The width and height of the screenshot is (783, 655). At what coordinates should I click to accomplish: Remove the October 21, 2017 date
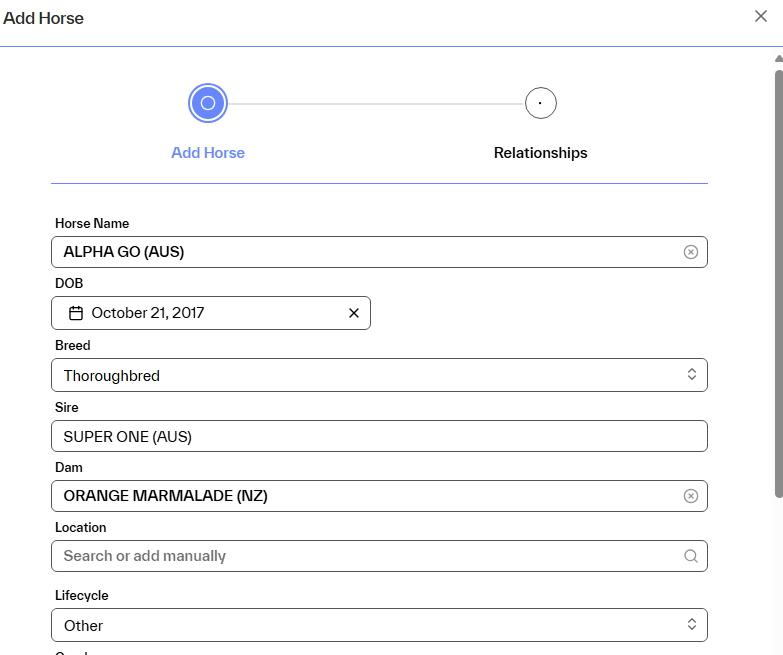[353, 313]
